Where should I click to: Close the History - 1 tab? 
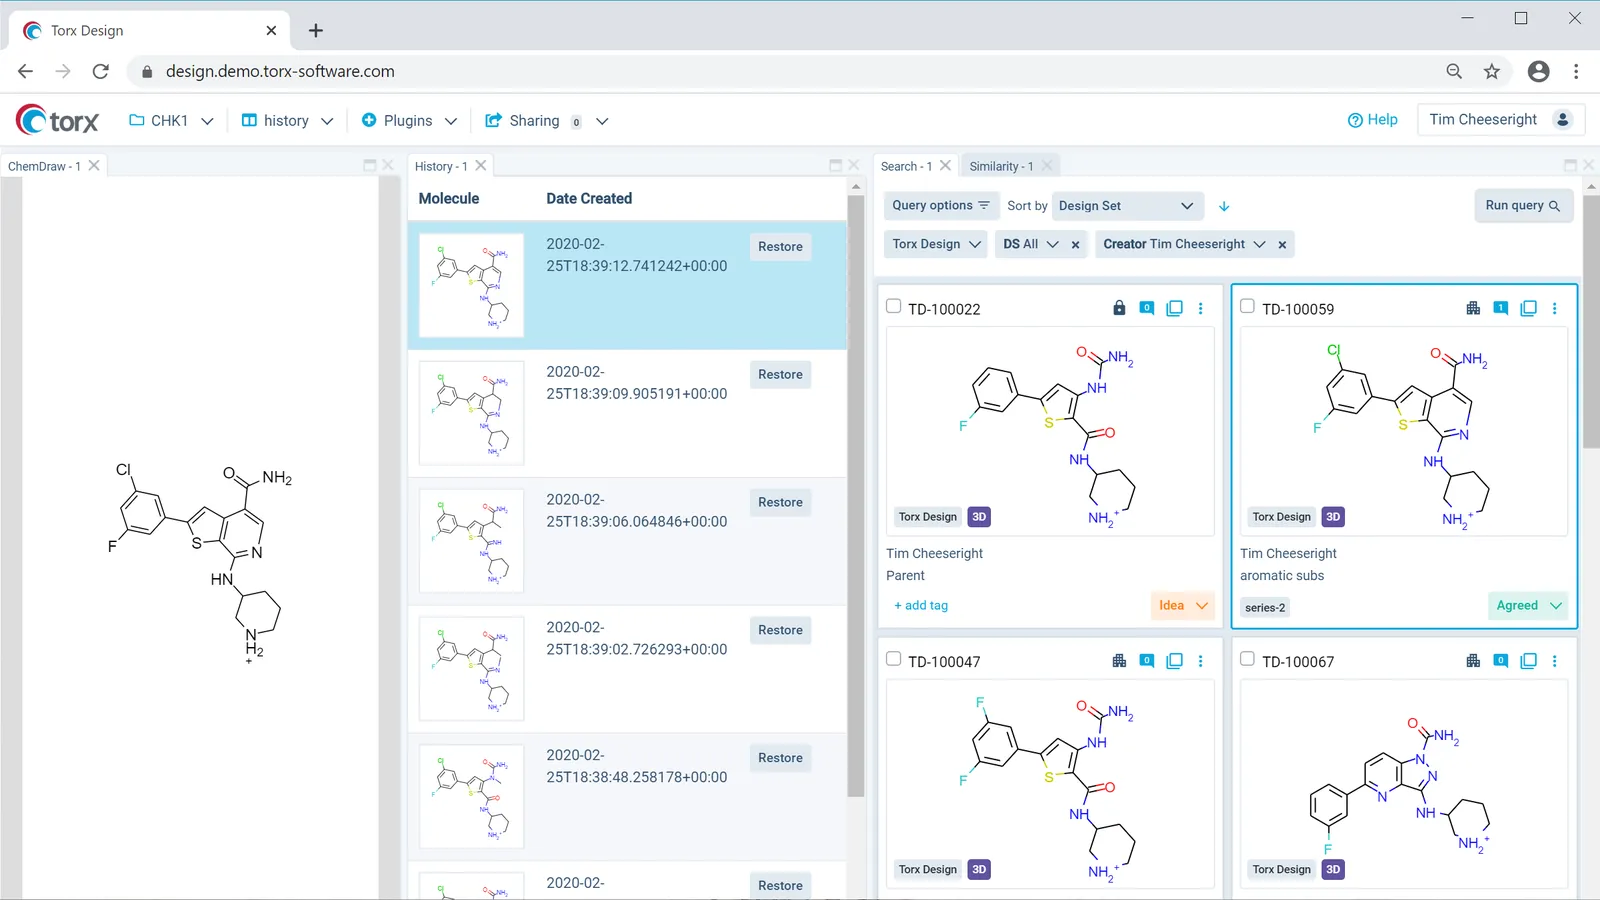pyautogui.click(x=481, y=165)
